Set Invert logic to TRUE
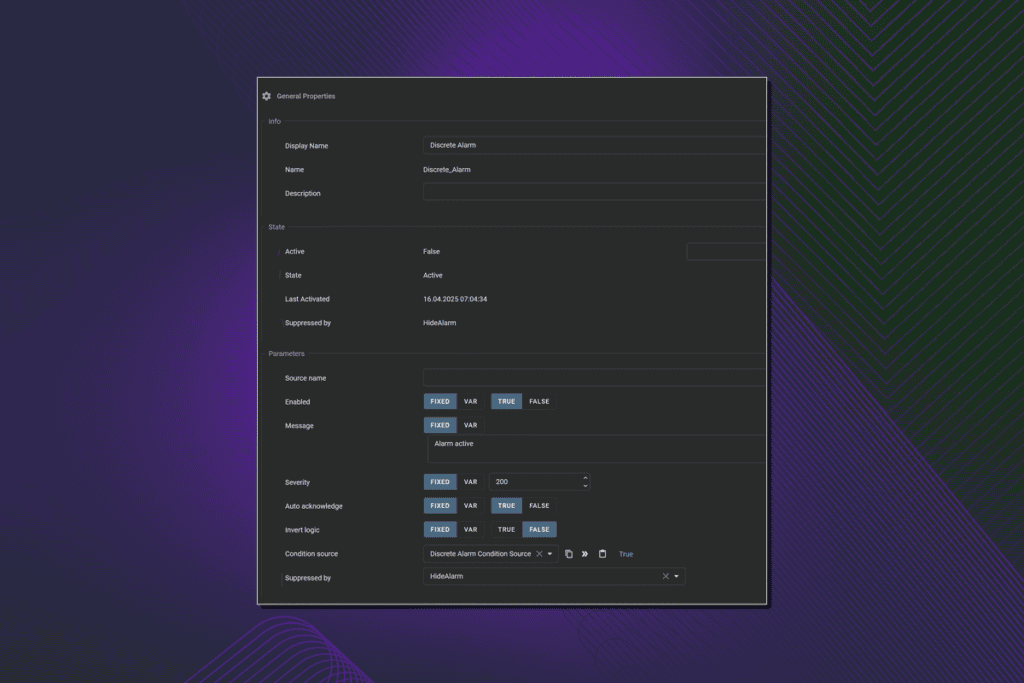 [506, 530]
